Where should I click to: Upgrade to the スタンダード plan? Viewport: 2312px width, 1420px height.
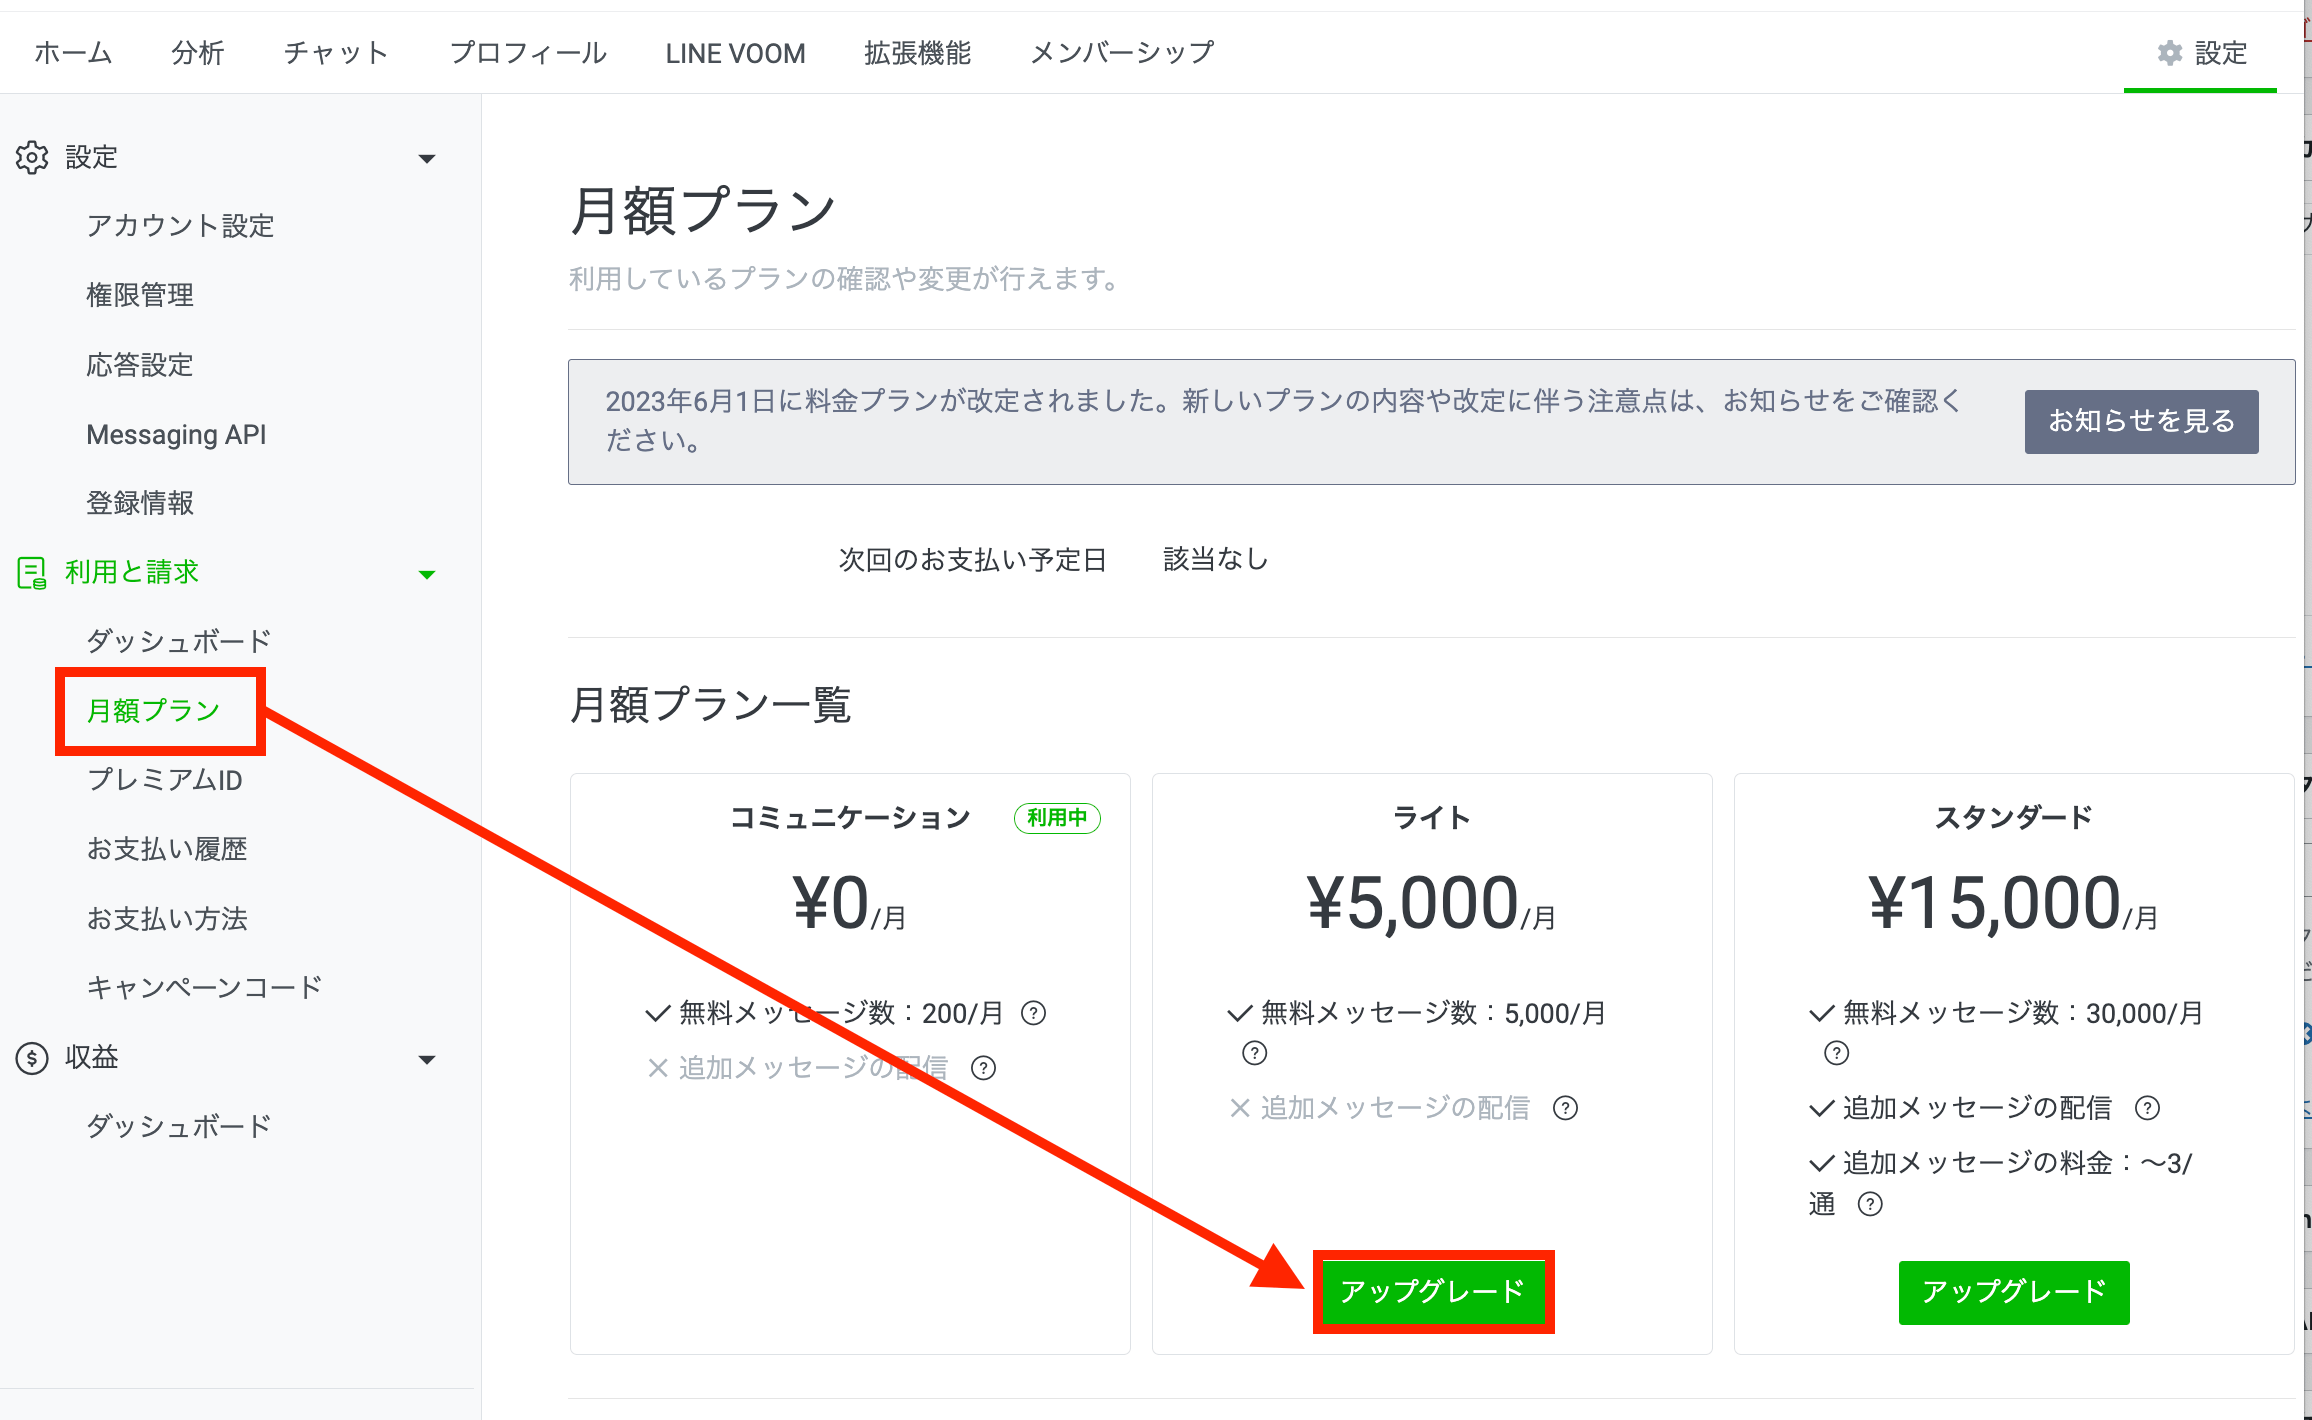click(2013, 1291)
